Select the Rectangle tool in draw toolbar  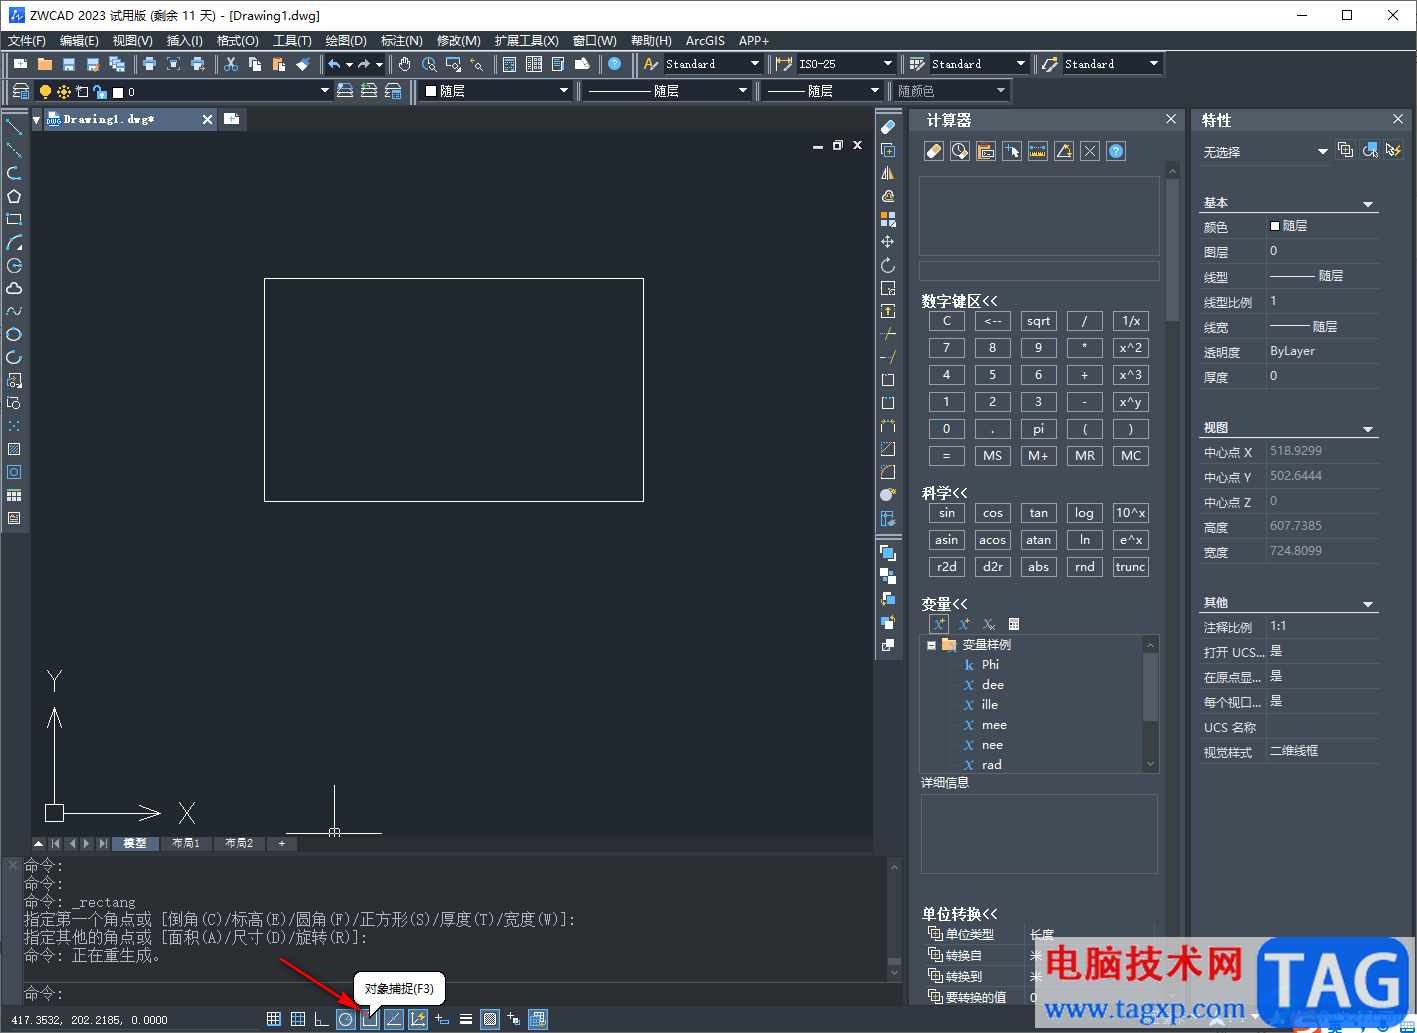pos(14,219)
